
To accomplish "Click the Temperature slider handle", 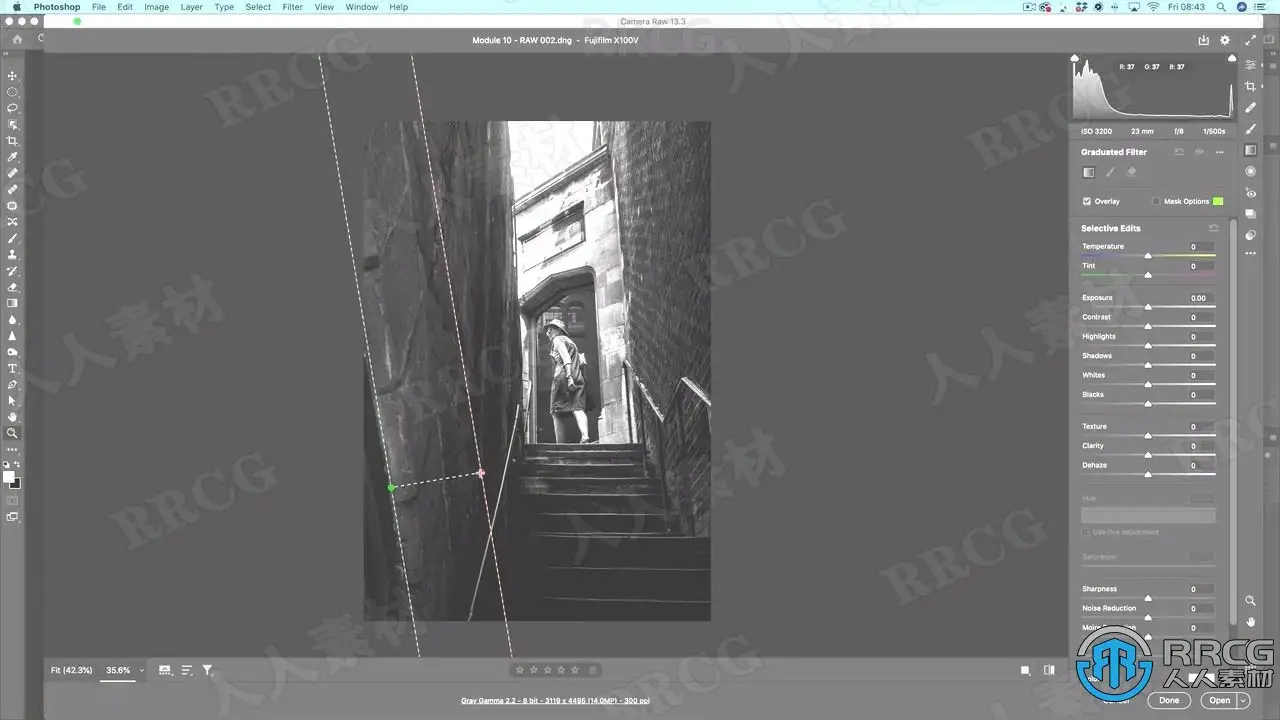I will pyautogui.click(x=1148, y=257).
